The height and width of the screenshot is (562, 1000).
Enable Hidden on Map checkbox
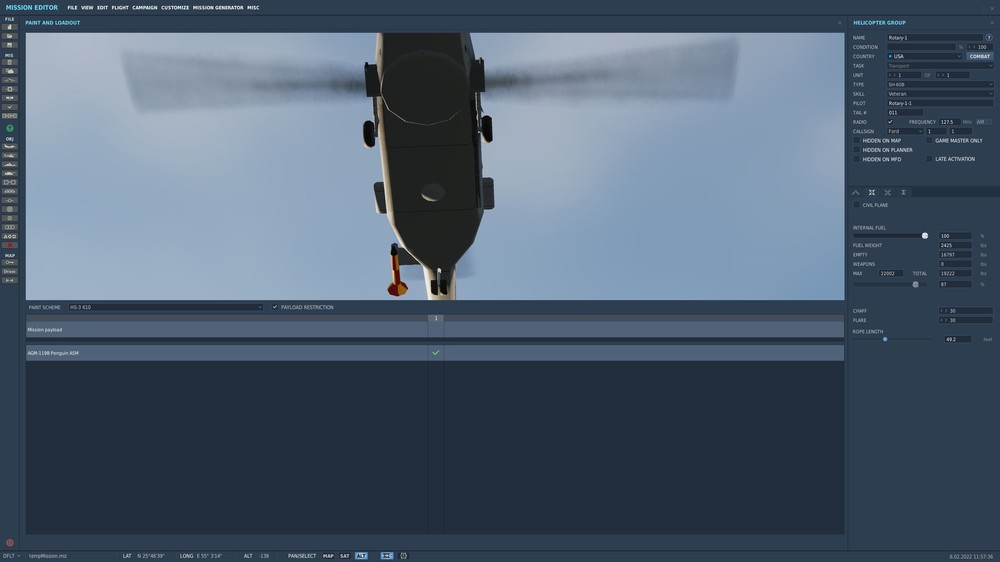(x=857, y=140)
